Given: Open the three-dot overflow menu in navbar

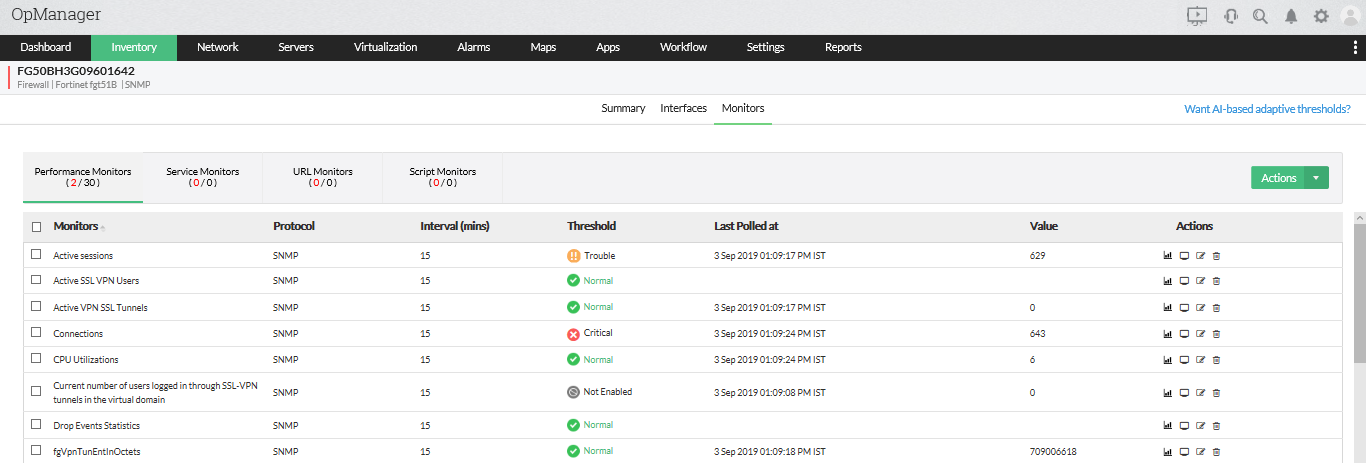Looking at the screenshot, I should coord(1355,47).
